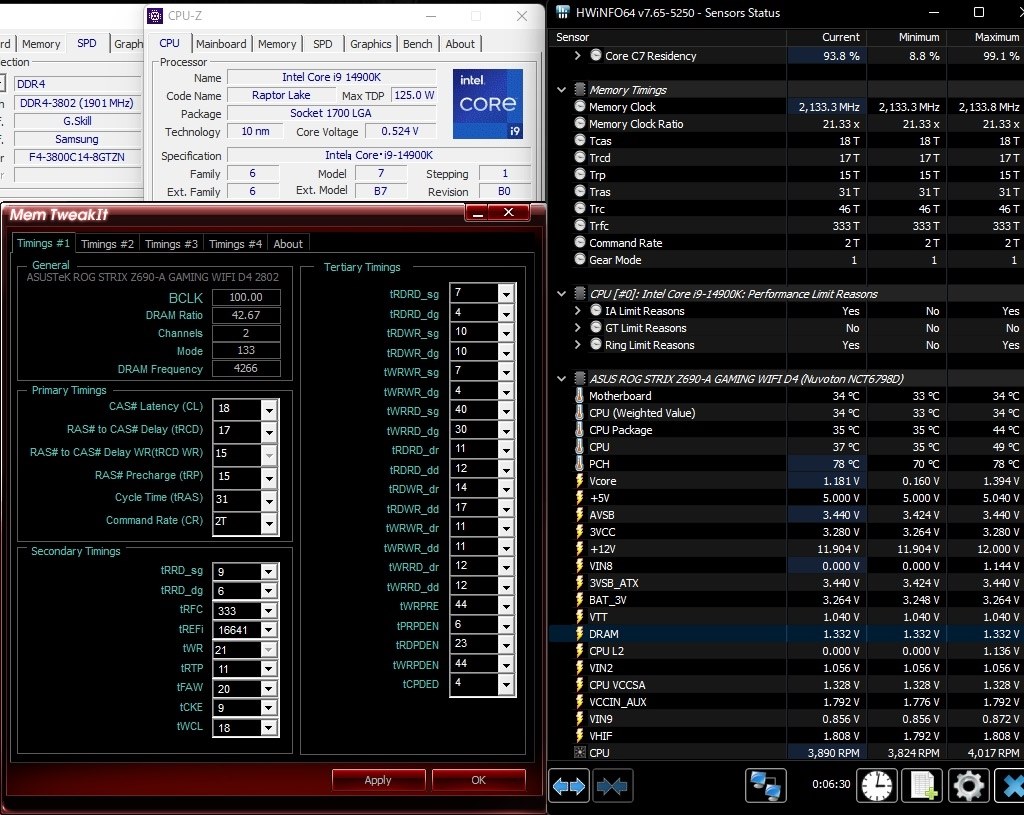This screenshot has height=815, width=1024.
Task: Open the tREFi dropdown in Mem TweakIt
Action: pyautogui.click(x=269, y=630)
